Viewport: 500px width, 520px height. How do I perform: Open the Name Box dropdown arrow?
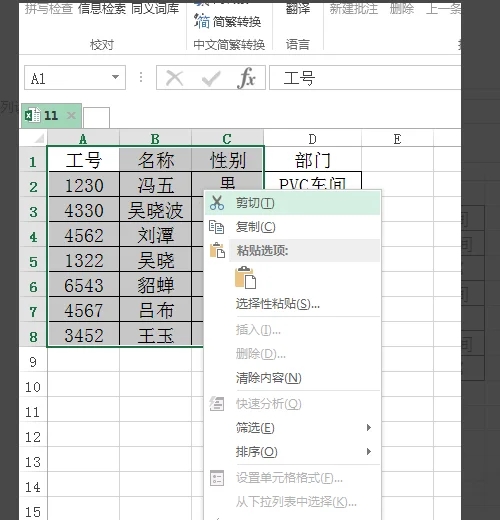point(115,77)
